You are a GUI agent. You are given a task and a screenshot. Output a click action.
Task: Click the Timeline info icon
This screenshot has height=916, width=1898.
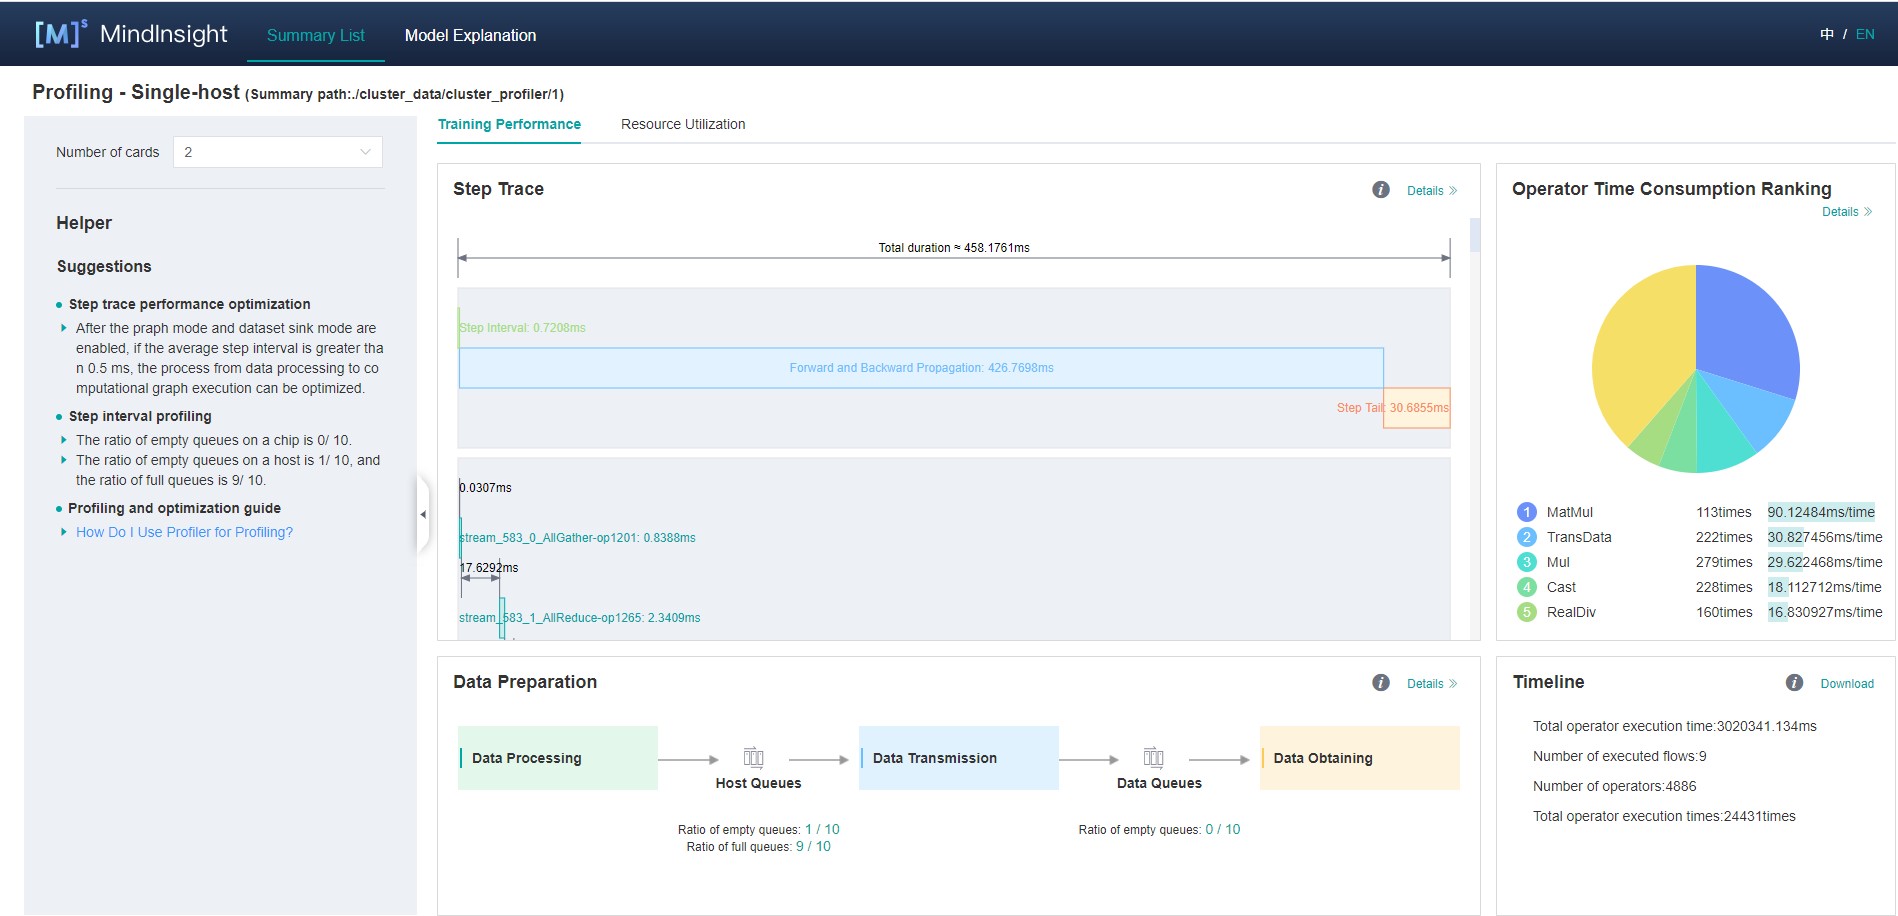point(1794,683)
